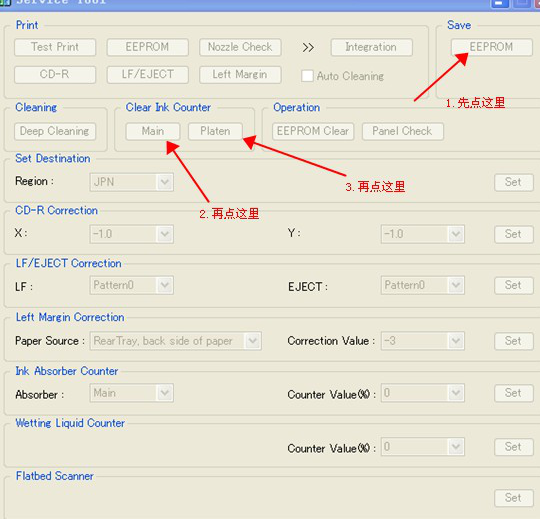Click the EEPROM button in the Save group
The width and height of the screenshot is (540, 519).
point(491,47)
